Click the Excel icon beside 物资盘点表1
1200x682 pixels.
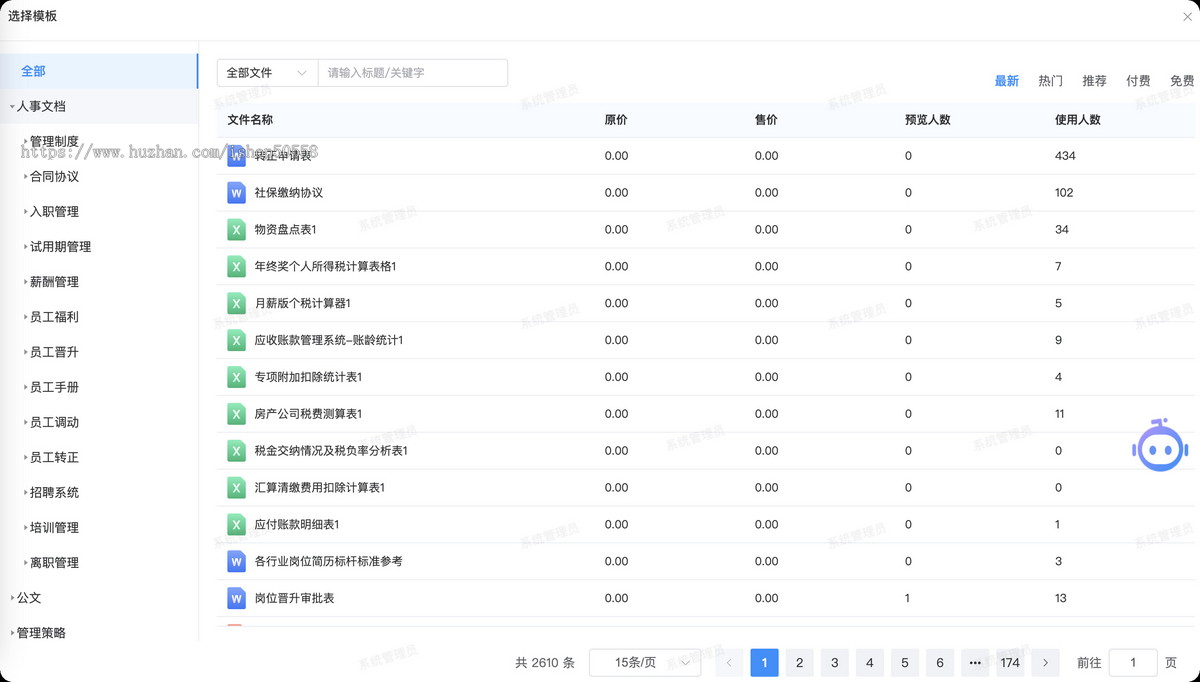click(237, 229)
